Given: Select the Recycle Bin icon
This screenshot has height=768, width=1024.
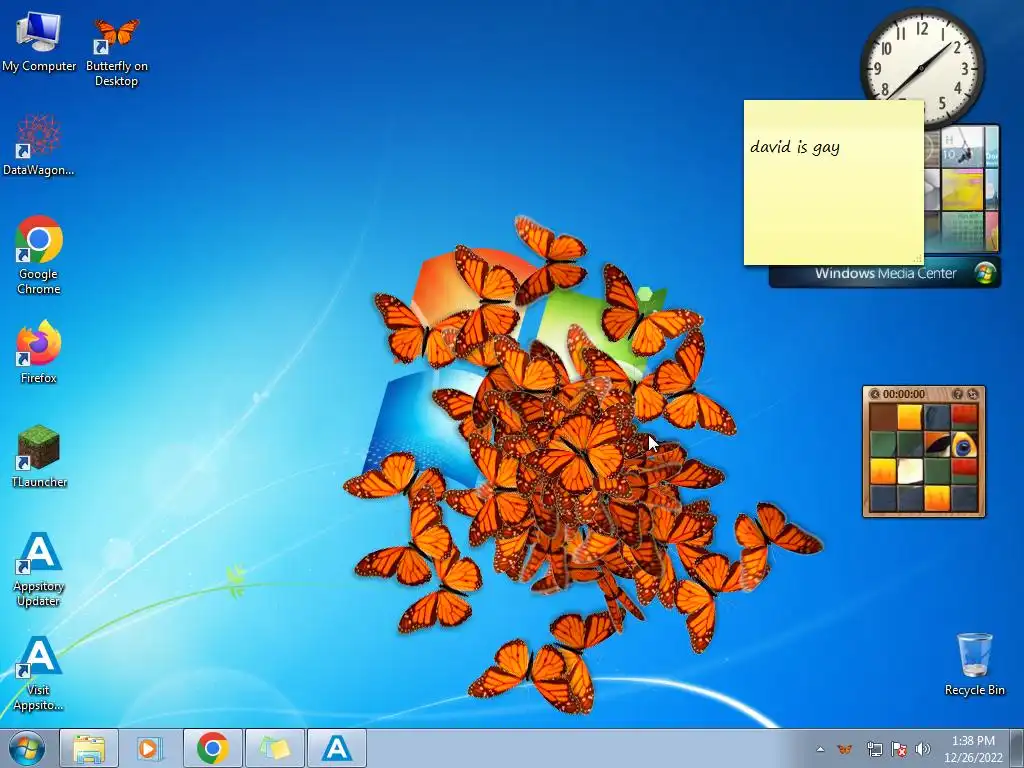Looking at the screenshot, I should point(974,664).
